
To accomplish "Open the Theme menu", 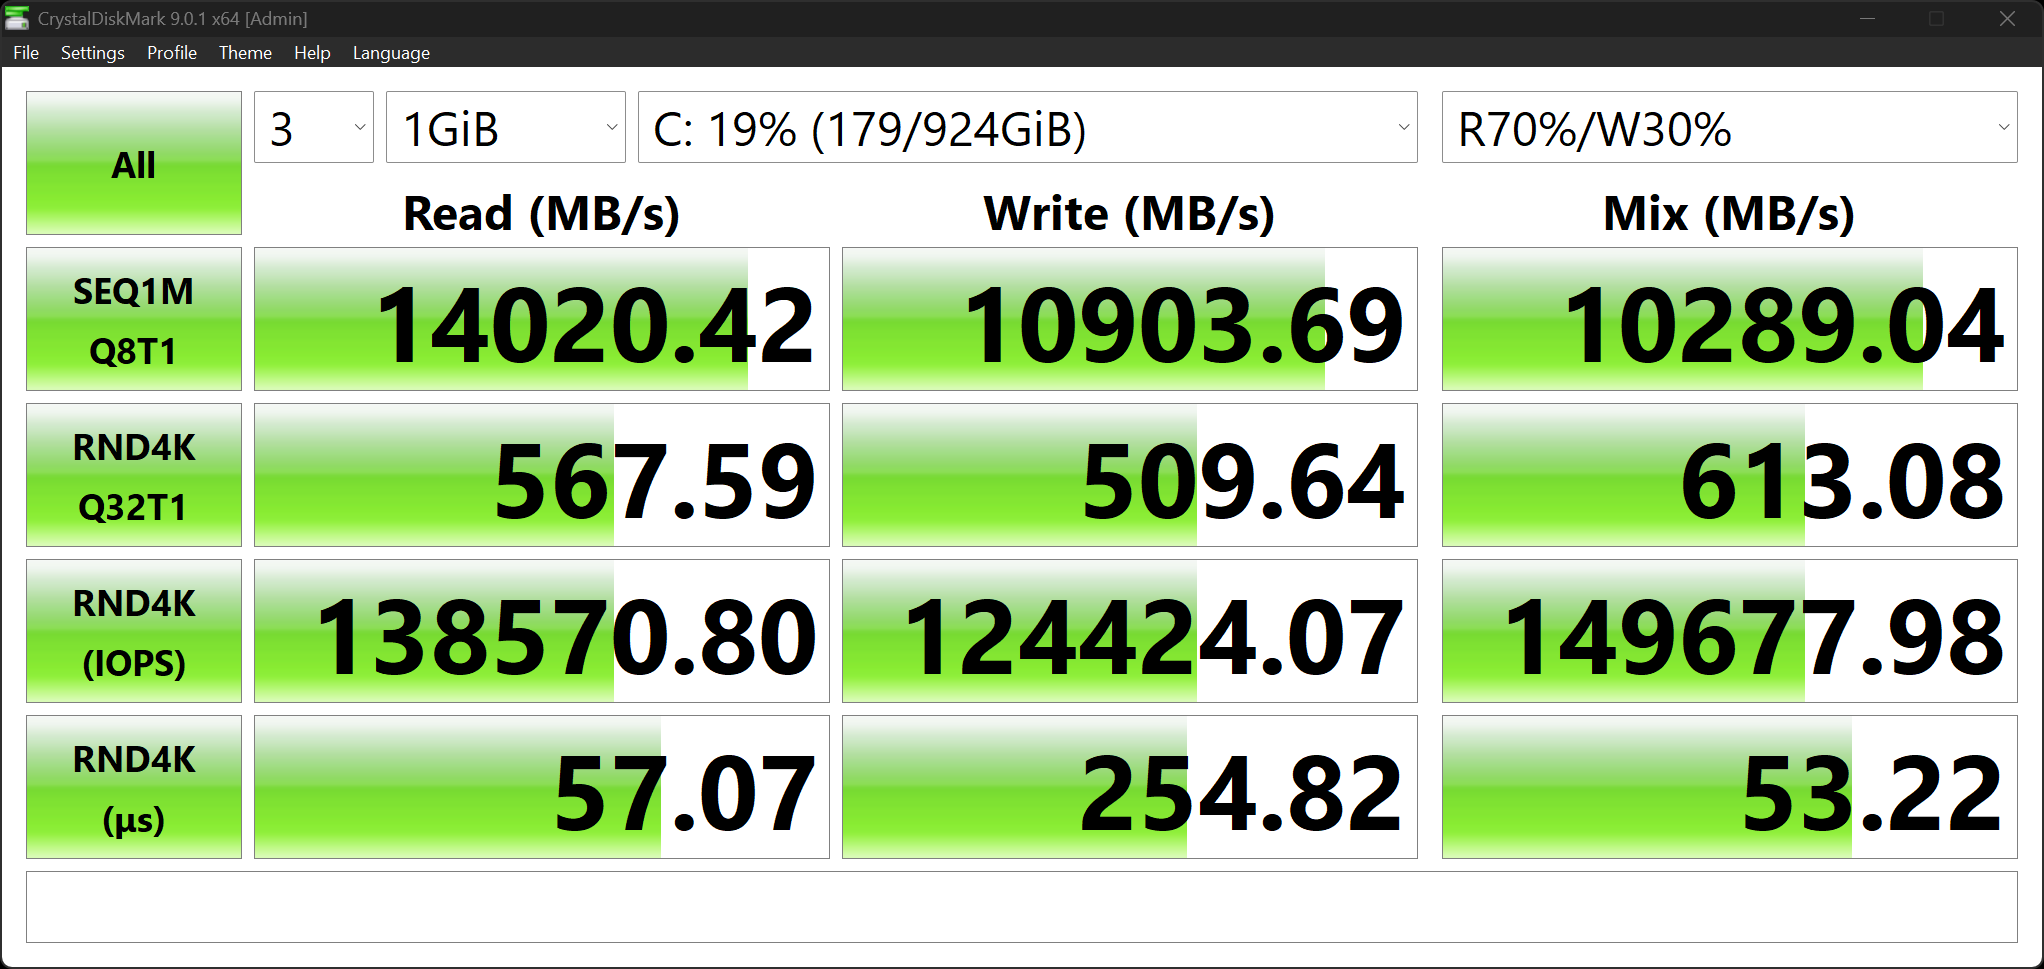I will 245,53.
